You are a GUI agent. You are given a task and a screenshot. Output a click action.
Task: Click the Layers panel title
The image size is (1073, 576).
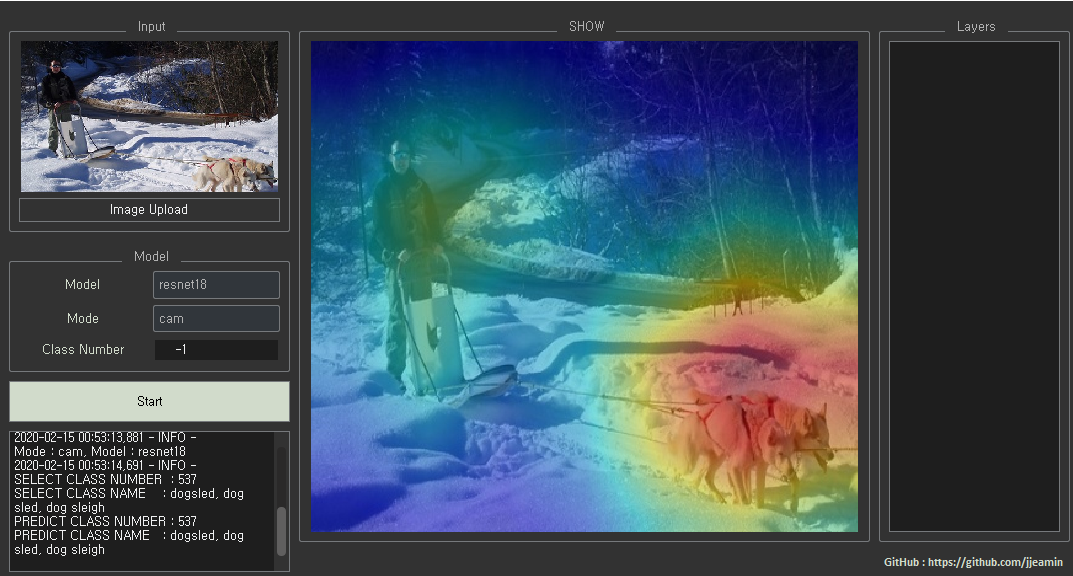tap(975, 27)
